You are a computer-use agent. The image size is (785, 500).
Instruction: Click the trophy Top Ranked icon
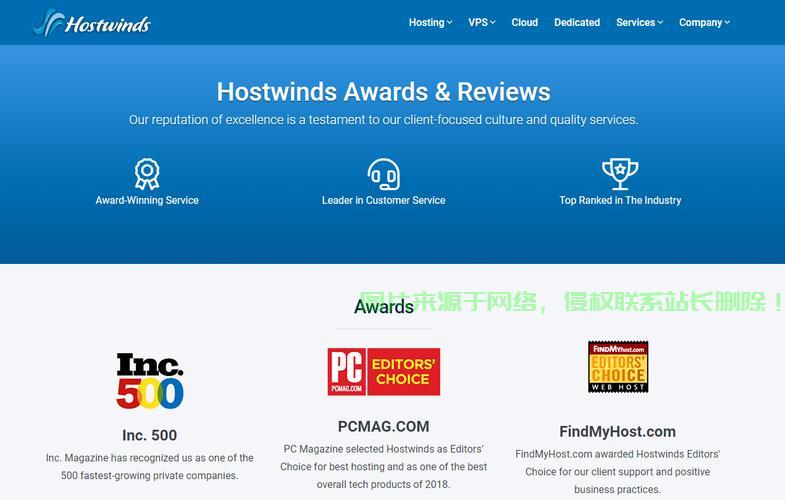620,174
